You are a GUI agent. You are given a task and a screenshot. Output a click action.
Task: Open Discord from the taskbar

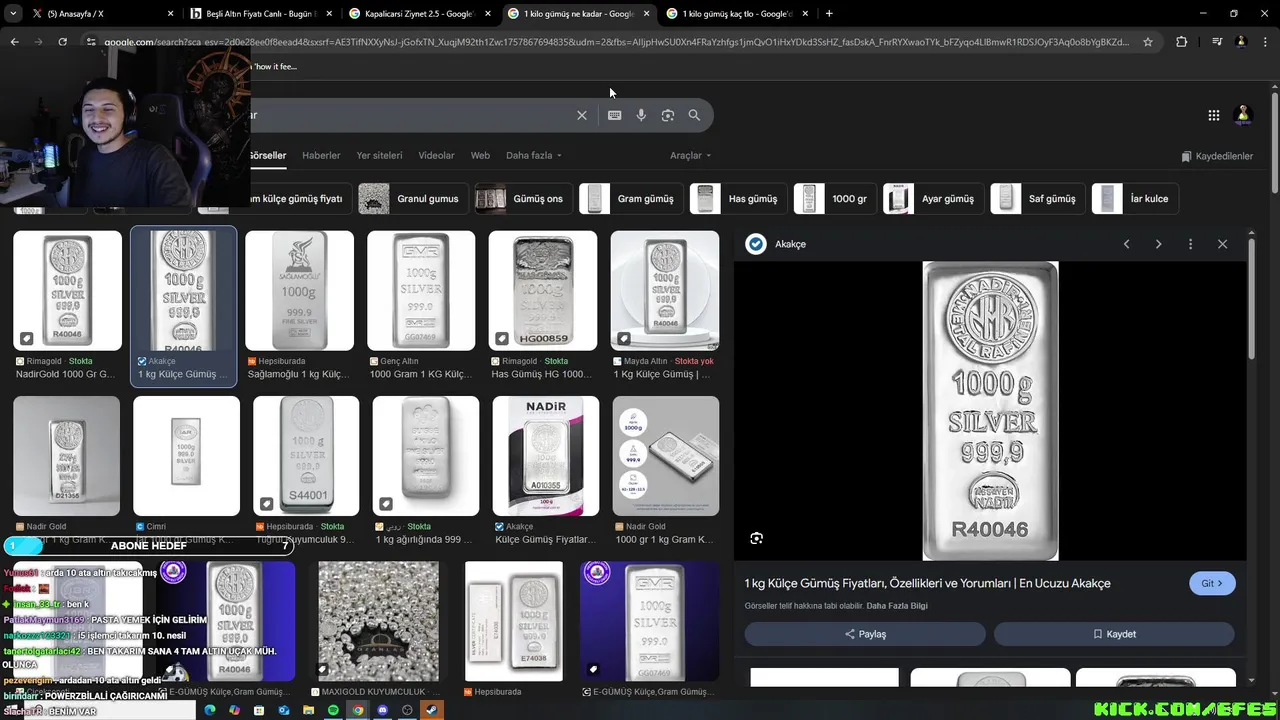tap(382, 710)
